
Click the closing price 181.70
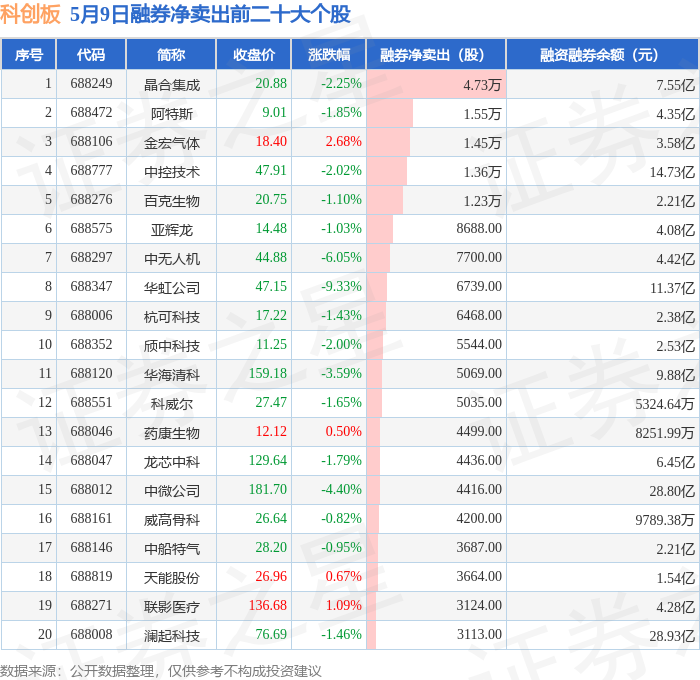coord(268,490)
